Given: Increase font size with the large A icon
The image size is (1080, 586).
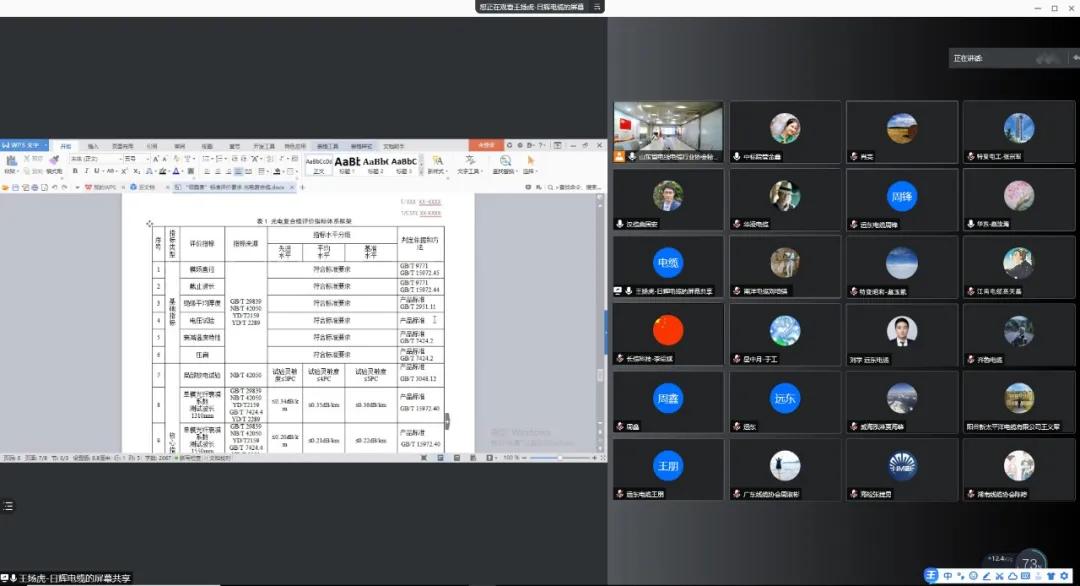Looking at the screenshot, I should [156, 159].
